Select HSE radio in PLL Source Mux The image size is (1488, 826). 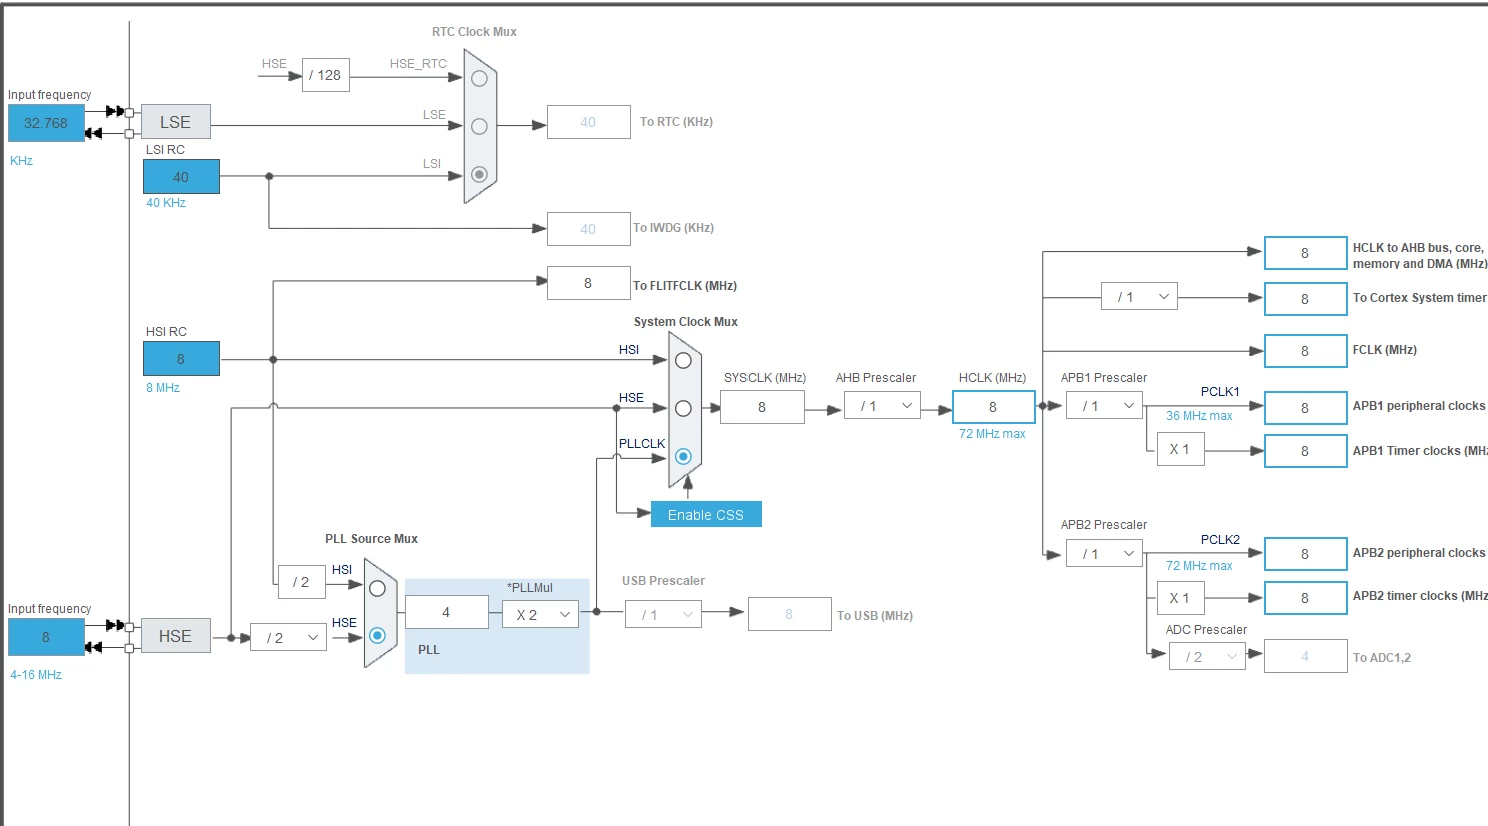pyautogui.click(x=377, y=635)
